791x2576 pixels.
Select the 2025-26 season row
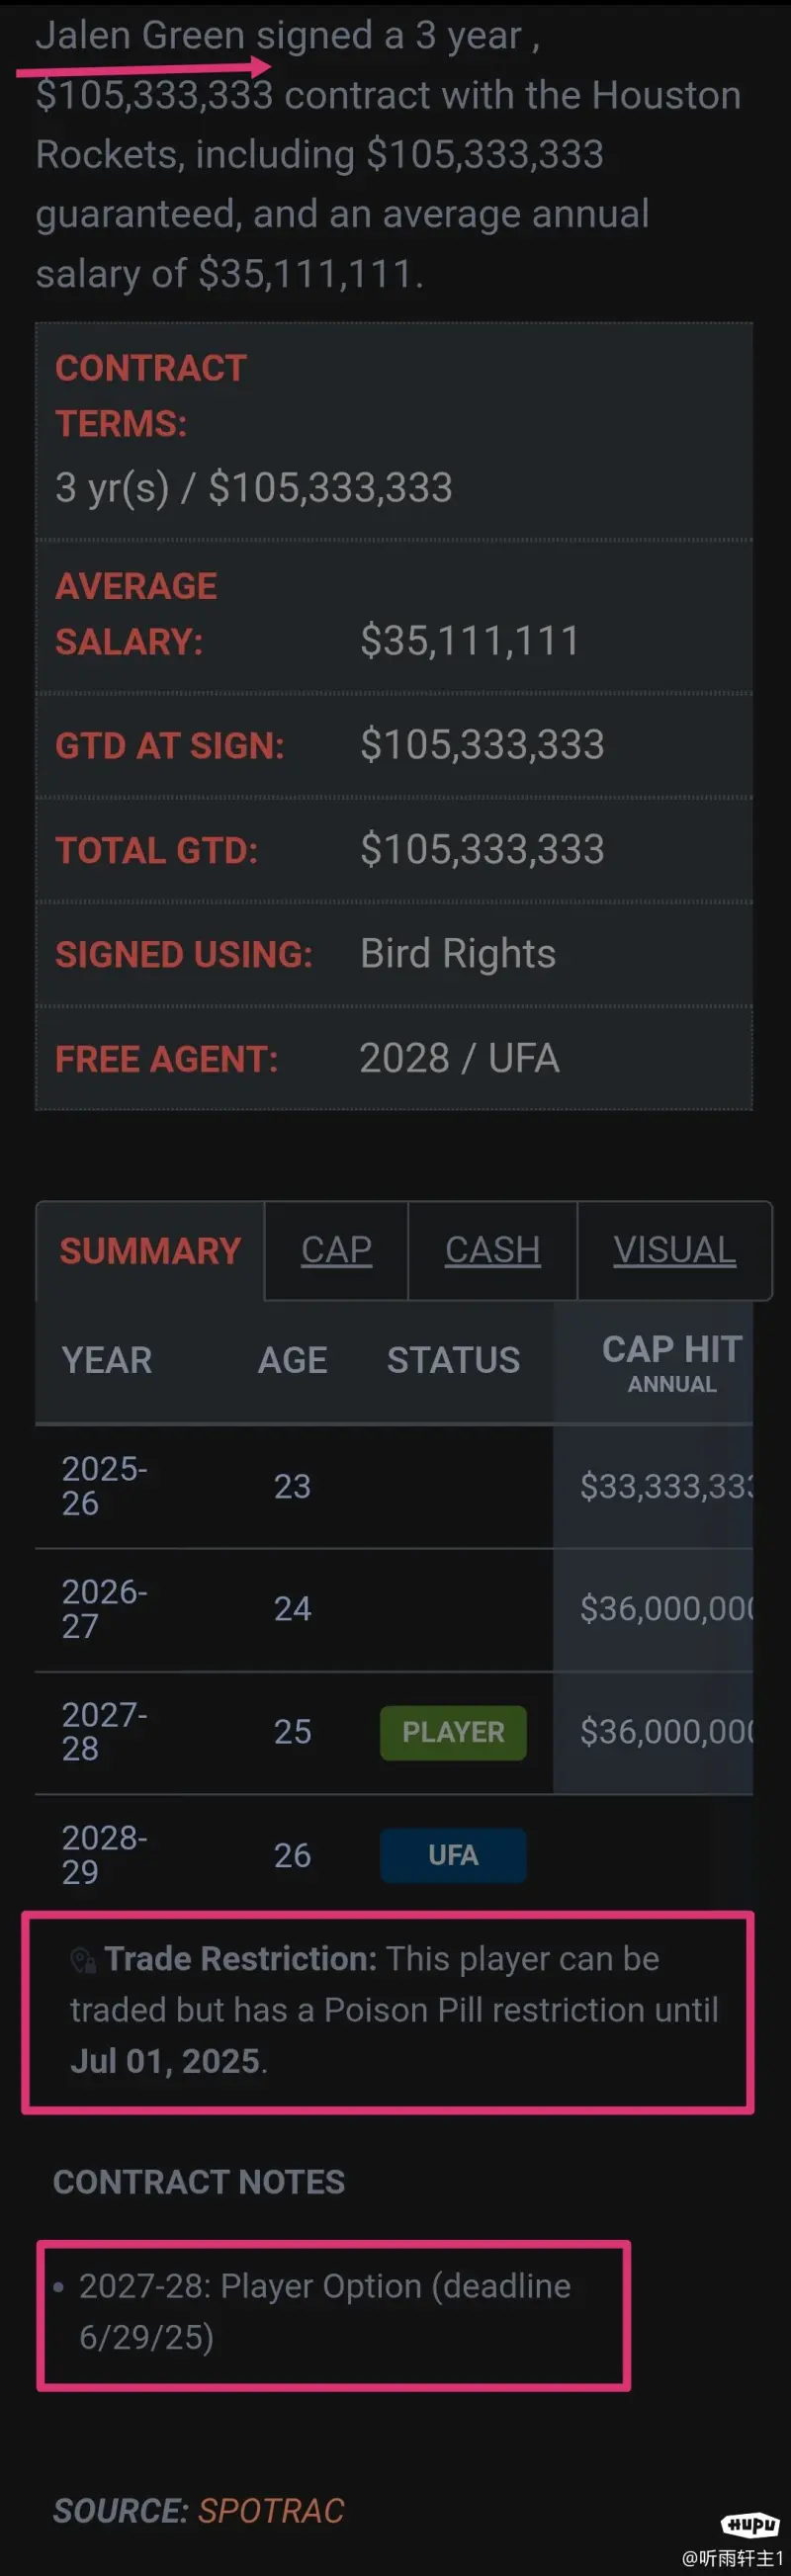[394, 1486]
